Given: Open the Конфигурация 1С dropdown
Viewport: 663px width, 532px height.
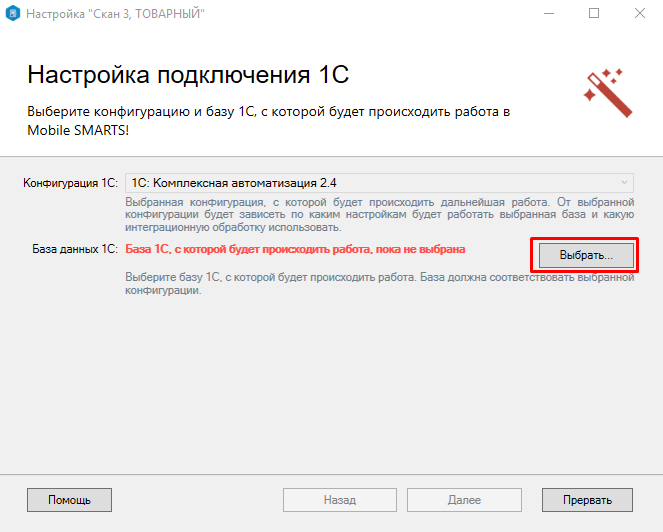Looking at the screenshot, I should click(379, 183).
